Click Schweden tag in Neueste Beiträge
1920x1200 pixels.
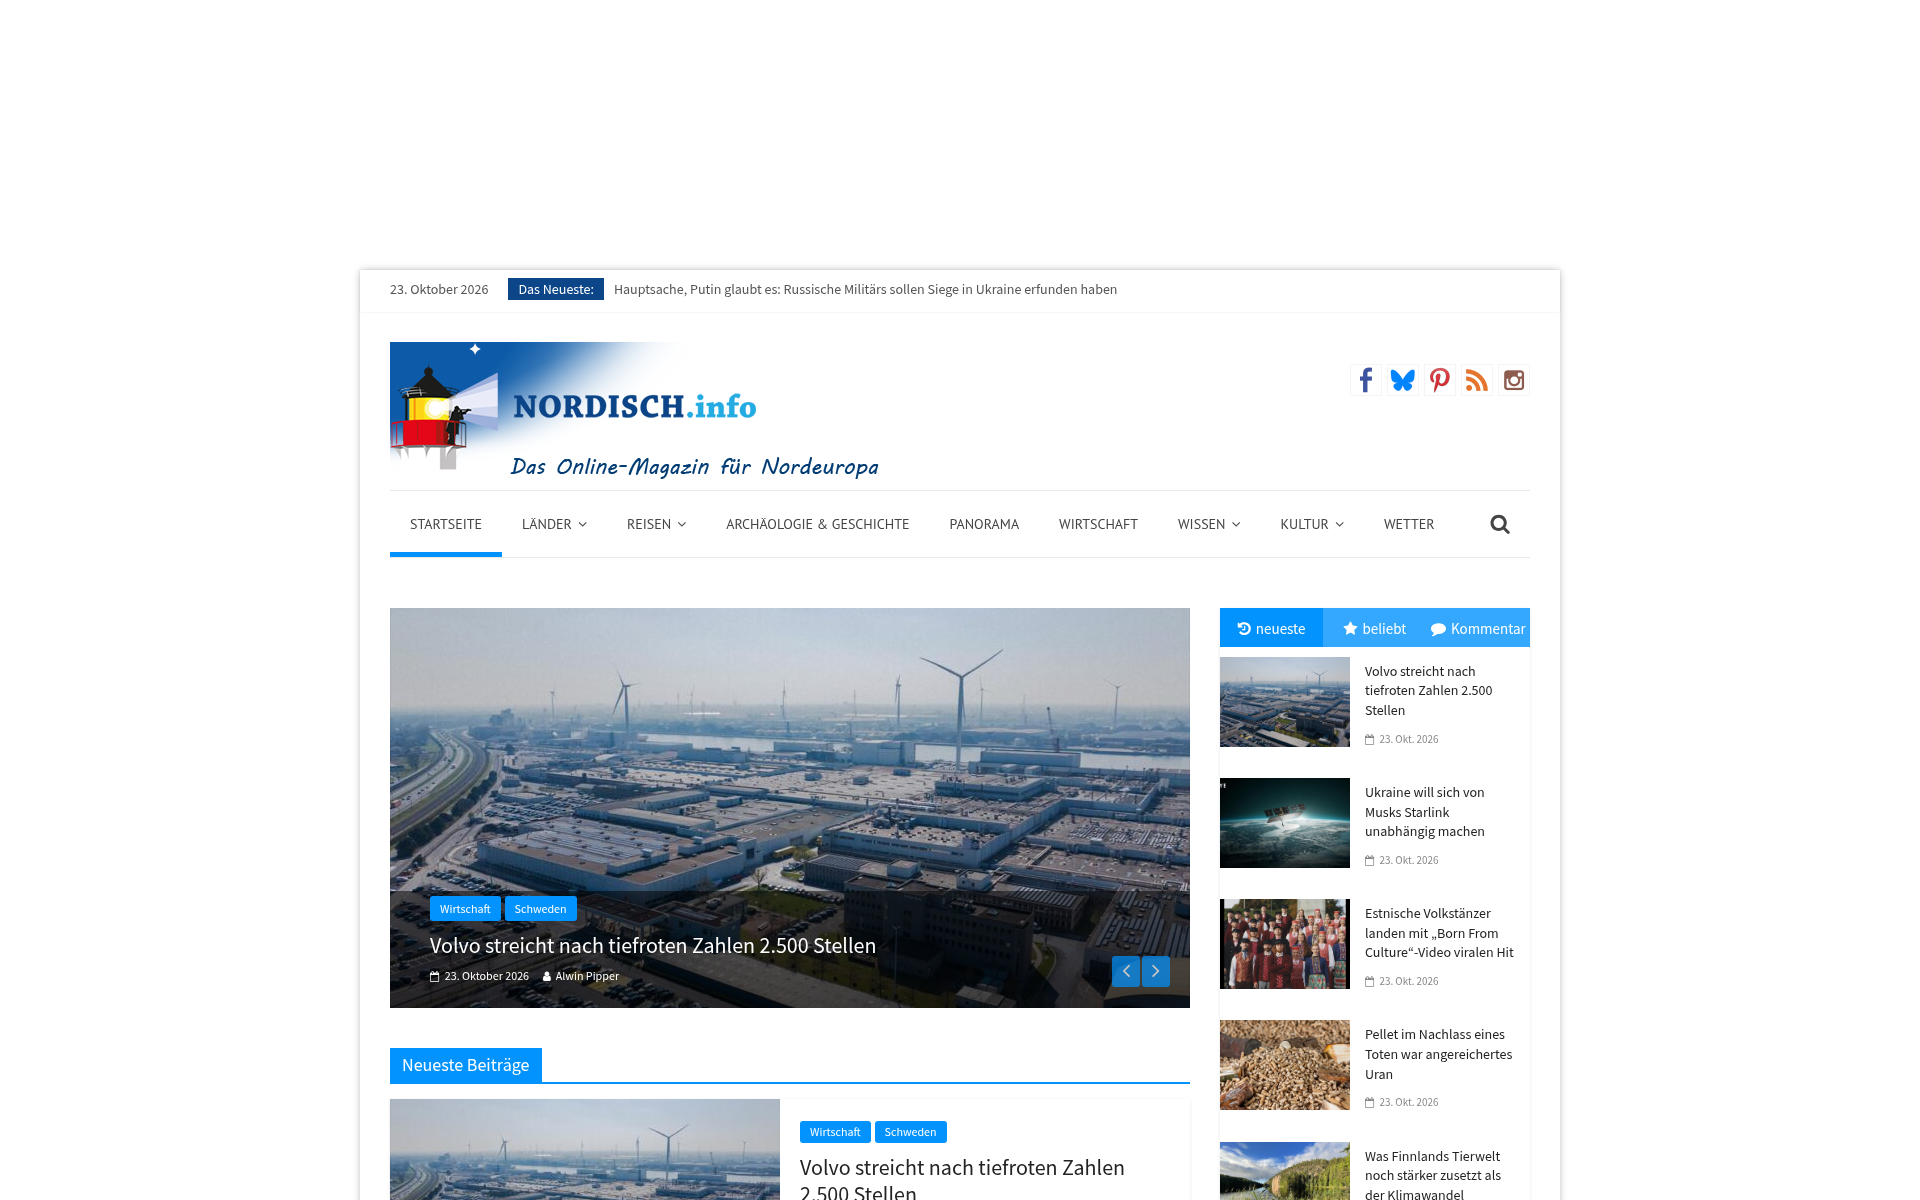910,1132
